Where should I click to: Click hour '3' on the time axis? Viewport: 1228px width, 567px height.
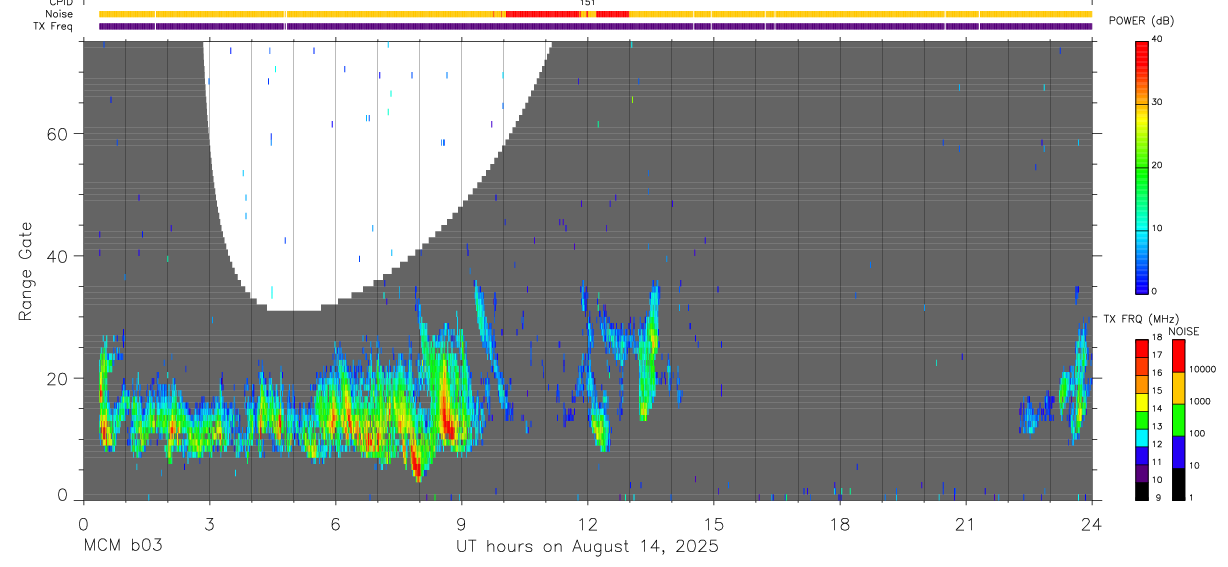(x=209, y=523)
